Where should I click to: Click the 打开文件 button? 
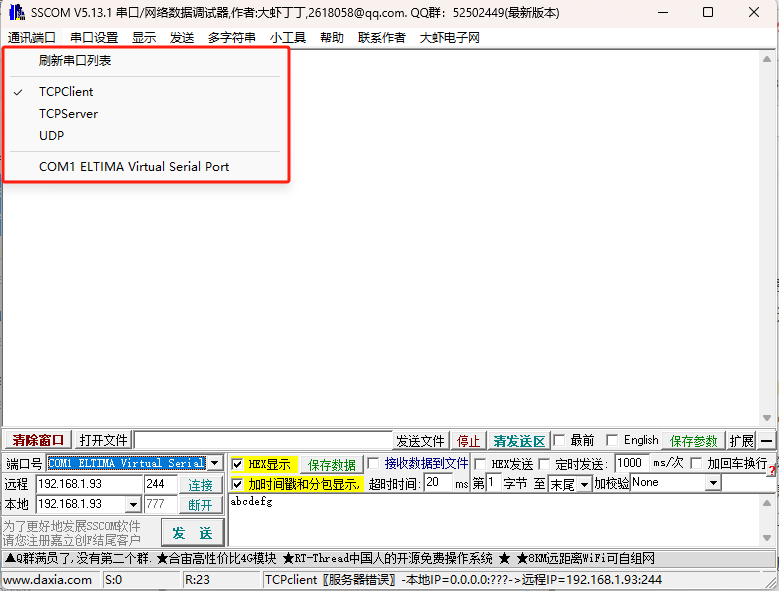pyautogui.click(x=103, y=441)
